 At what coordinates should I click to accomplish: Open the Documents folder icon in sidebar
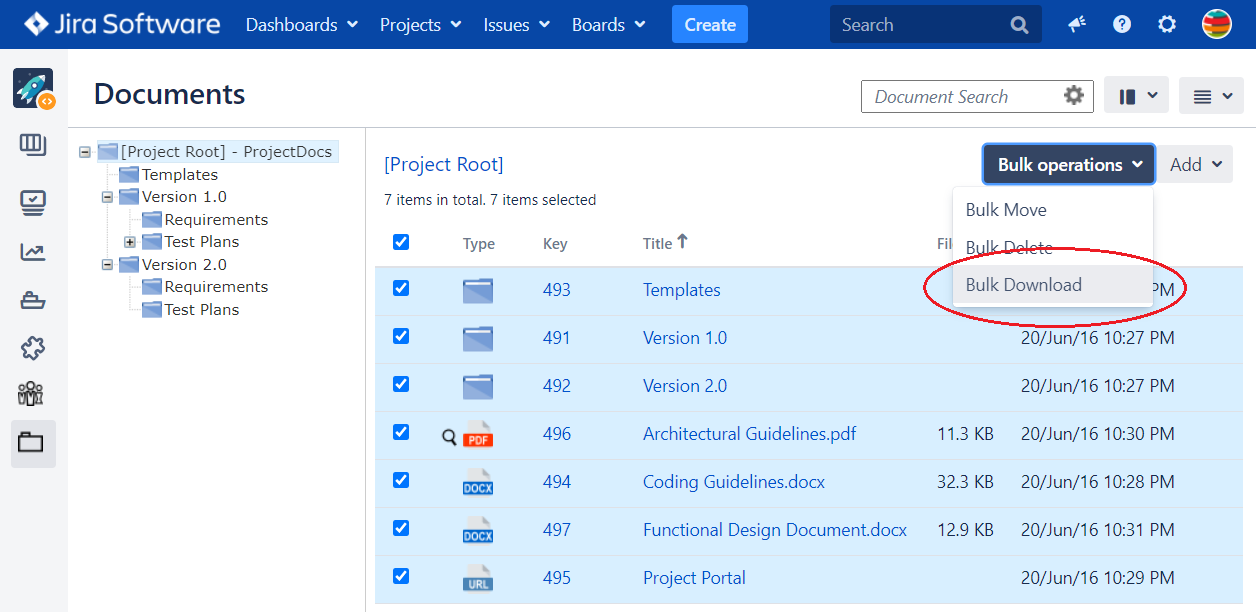click(32, 443)
